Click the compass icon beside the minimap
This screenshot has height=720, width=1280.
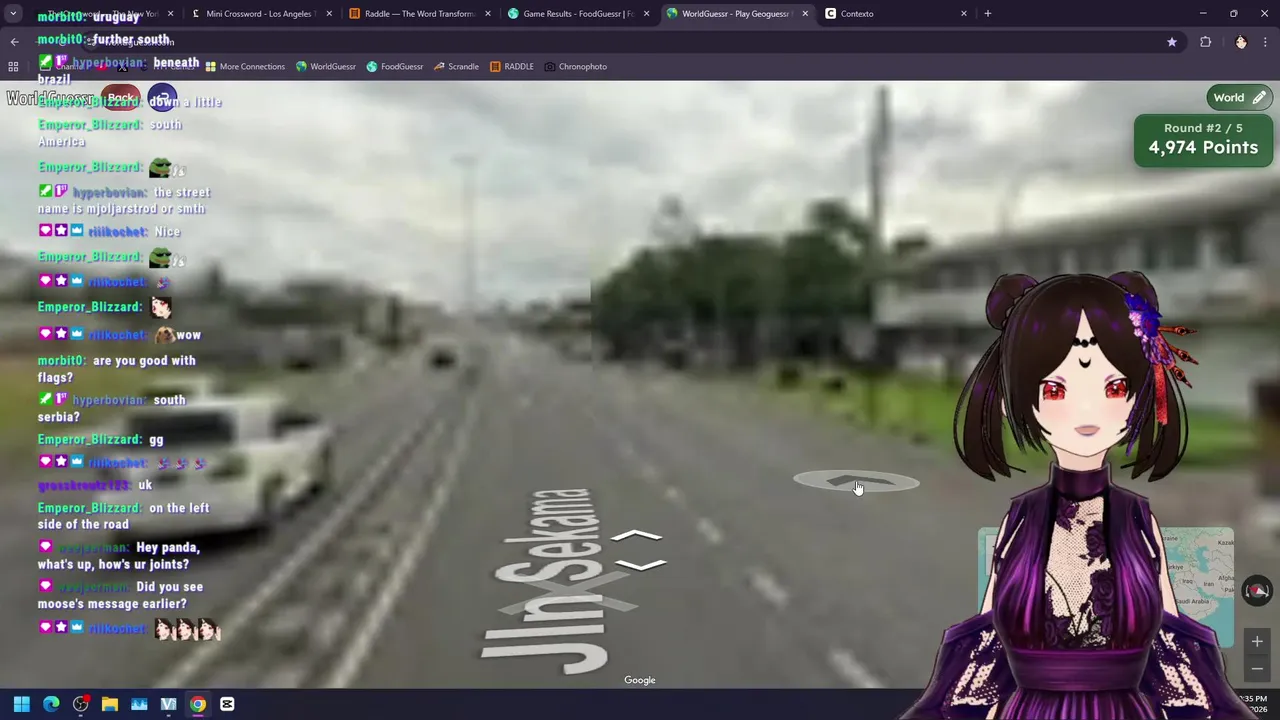pyautogui.click(x=1257, y=591)
